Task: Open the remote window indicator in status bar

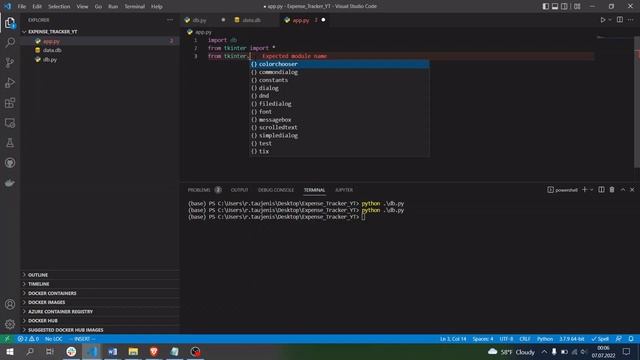Action: 7,339
